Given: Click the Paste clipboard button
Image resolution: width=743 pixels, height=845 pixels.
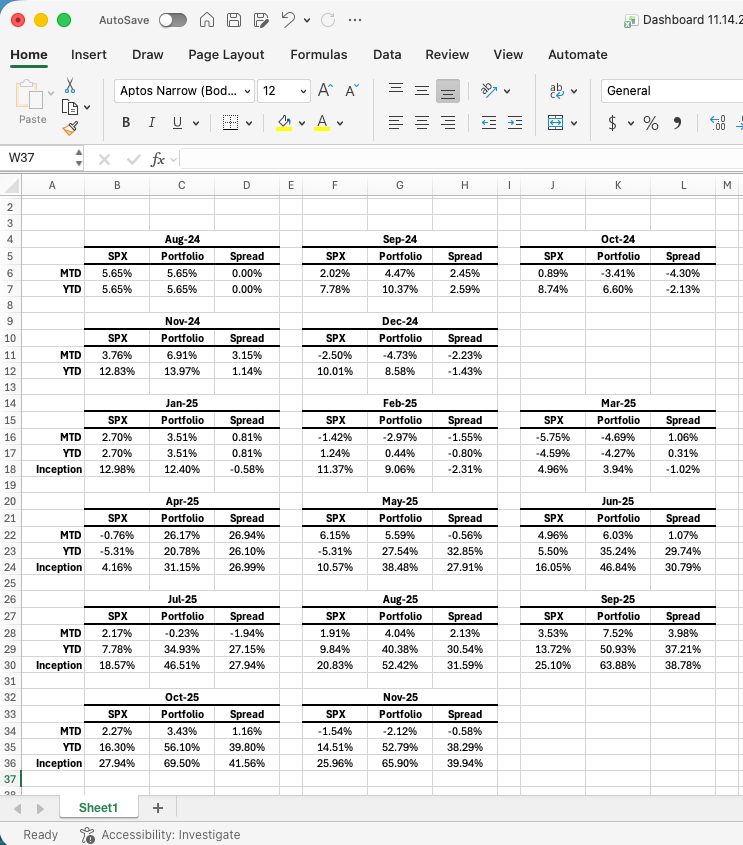Looking at the screenshot, I should coord(30,102).
